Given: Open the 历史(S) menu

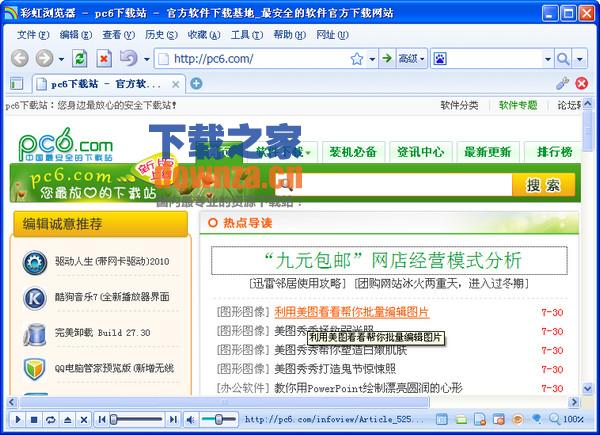Looking at the screenshot, I should 161,35.
